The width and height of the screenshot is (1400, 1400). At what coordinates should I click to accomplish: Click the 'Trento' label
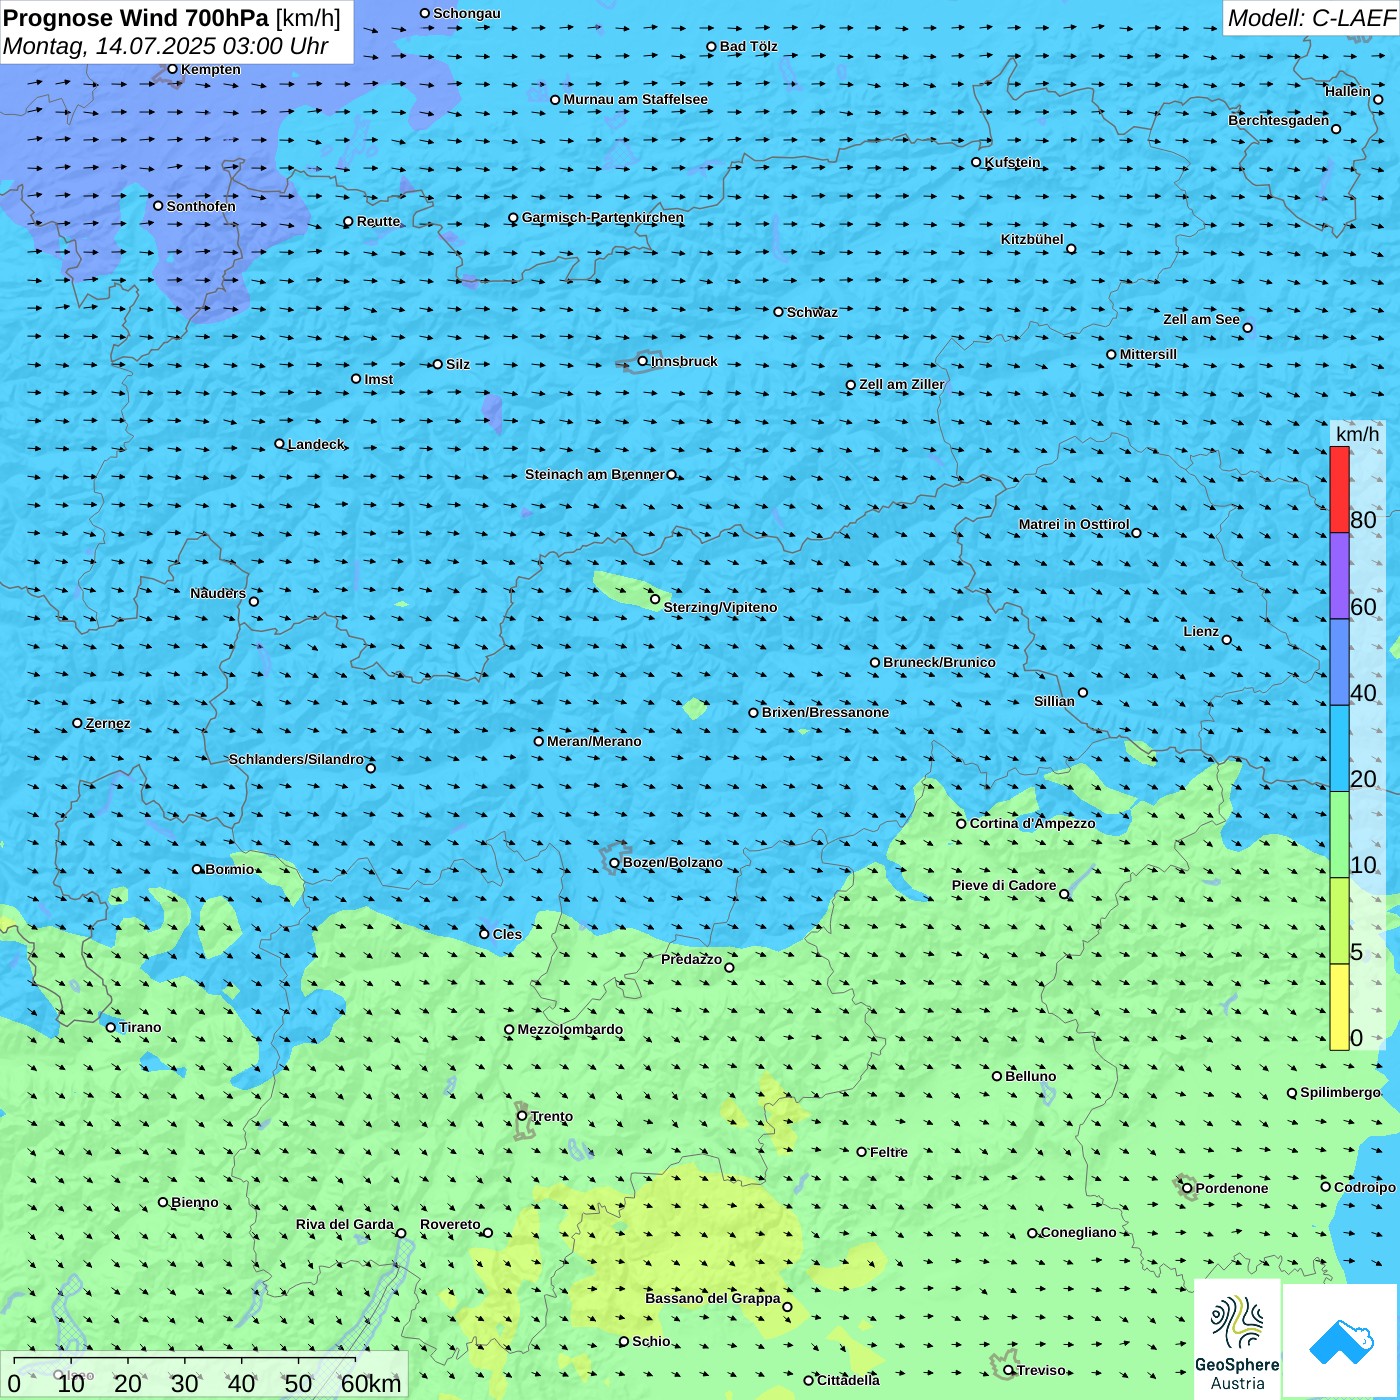tap(552, 1116)
